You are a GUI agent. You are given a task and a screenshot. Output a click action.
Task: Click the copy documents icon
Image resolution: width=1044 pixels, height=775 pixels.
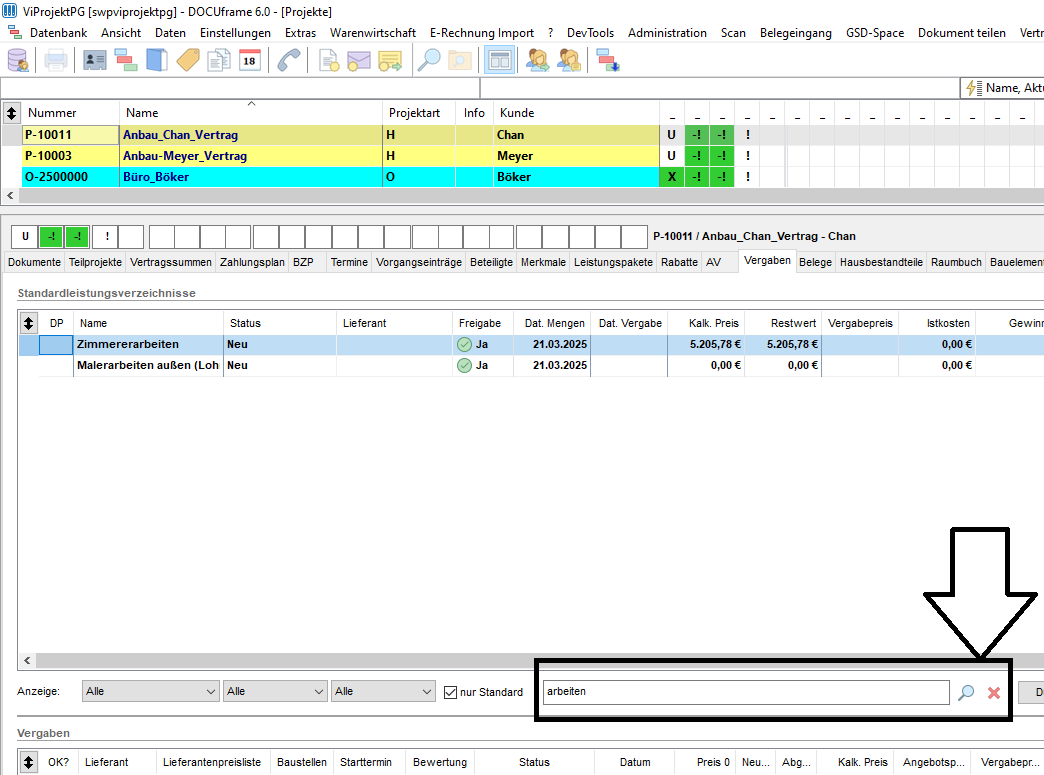coord(218,61)
